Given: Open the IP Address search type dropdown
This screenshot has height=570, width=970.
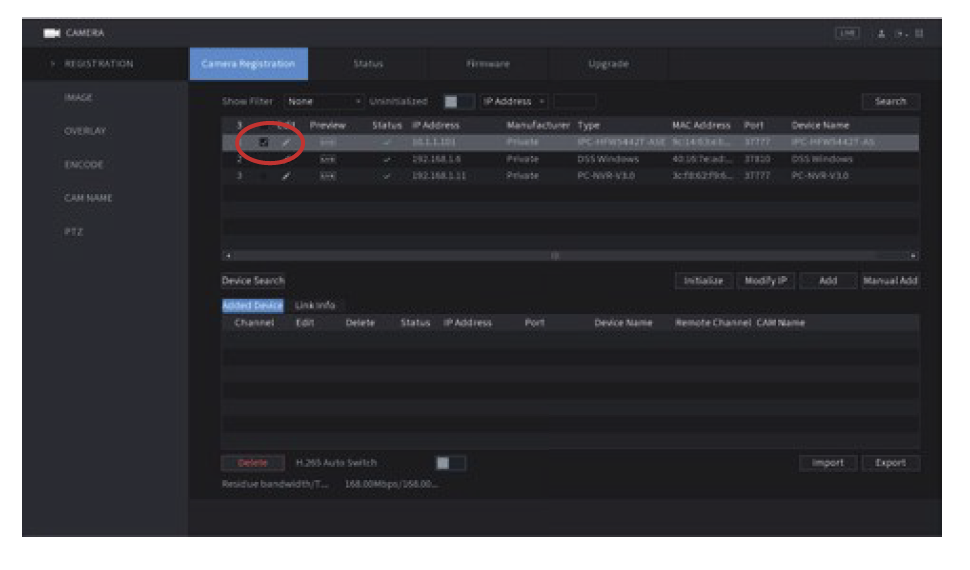Looking at the screenshot, I should pyautogui.click(x=515, y=101).
